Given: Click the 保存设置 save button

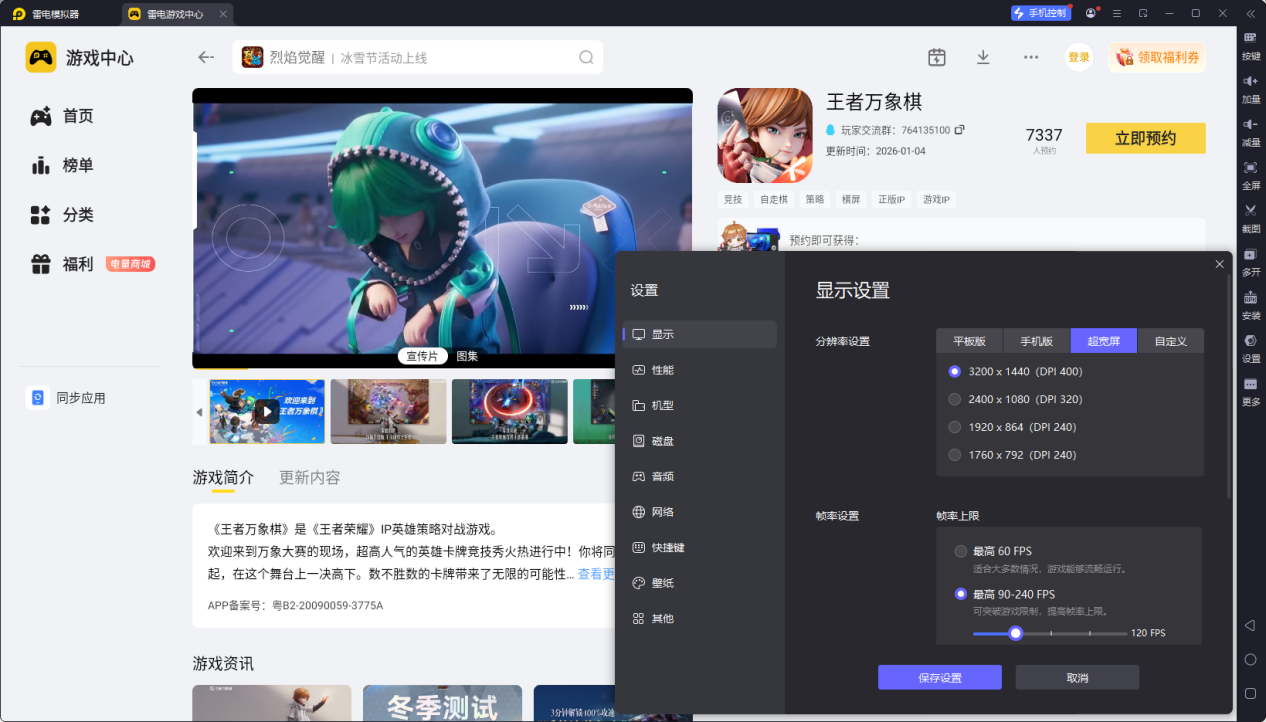Looking at the screenshot, I should (939, 677).
